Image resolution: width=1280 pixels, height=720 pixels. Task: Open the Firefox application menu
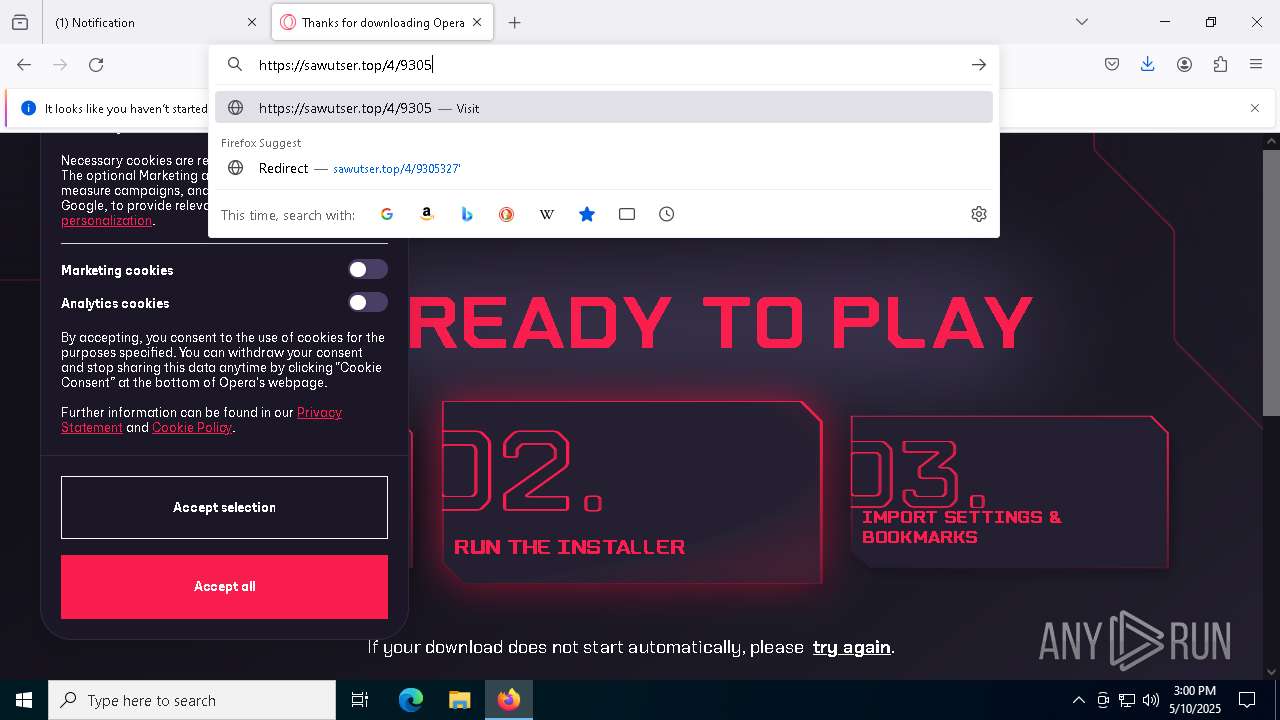tap(1256, 65)
